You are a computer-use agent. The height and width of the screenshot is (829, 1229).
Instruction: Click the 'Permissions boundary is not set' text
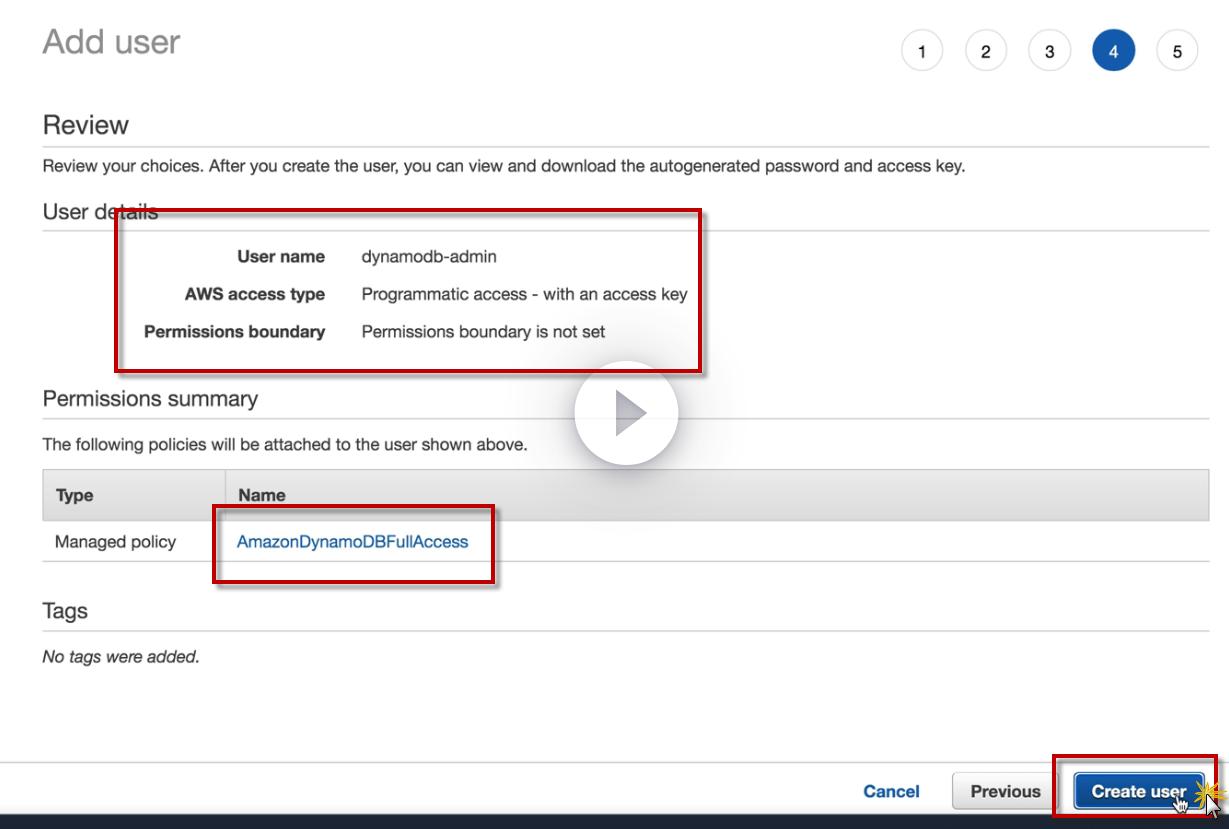483,331
